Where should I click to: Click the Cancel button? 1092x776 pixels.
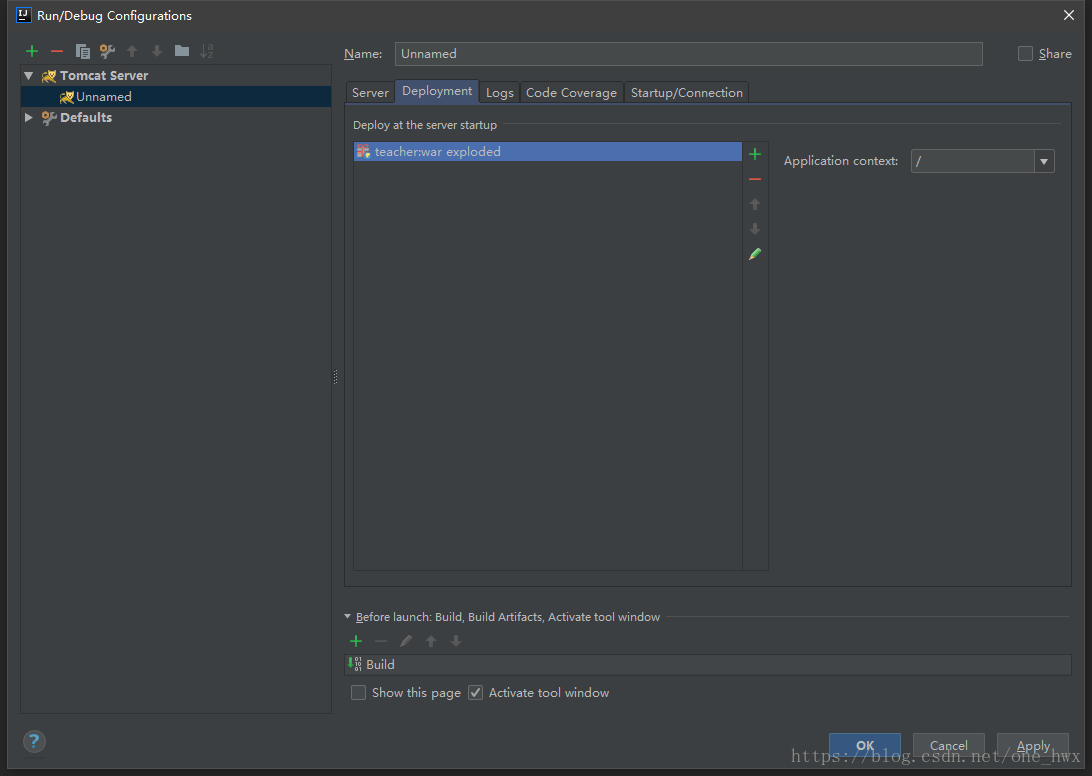(949, 745)
